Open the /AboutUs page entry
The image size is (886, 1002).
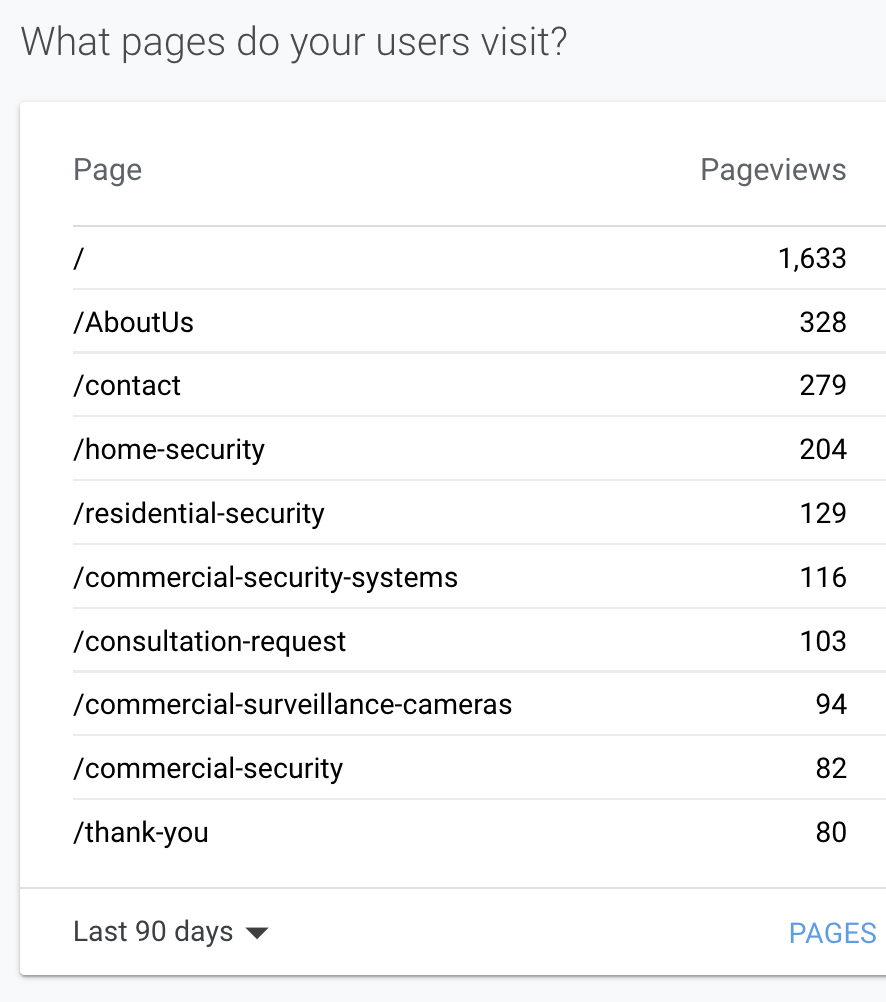133,322
